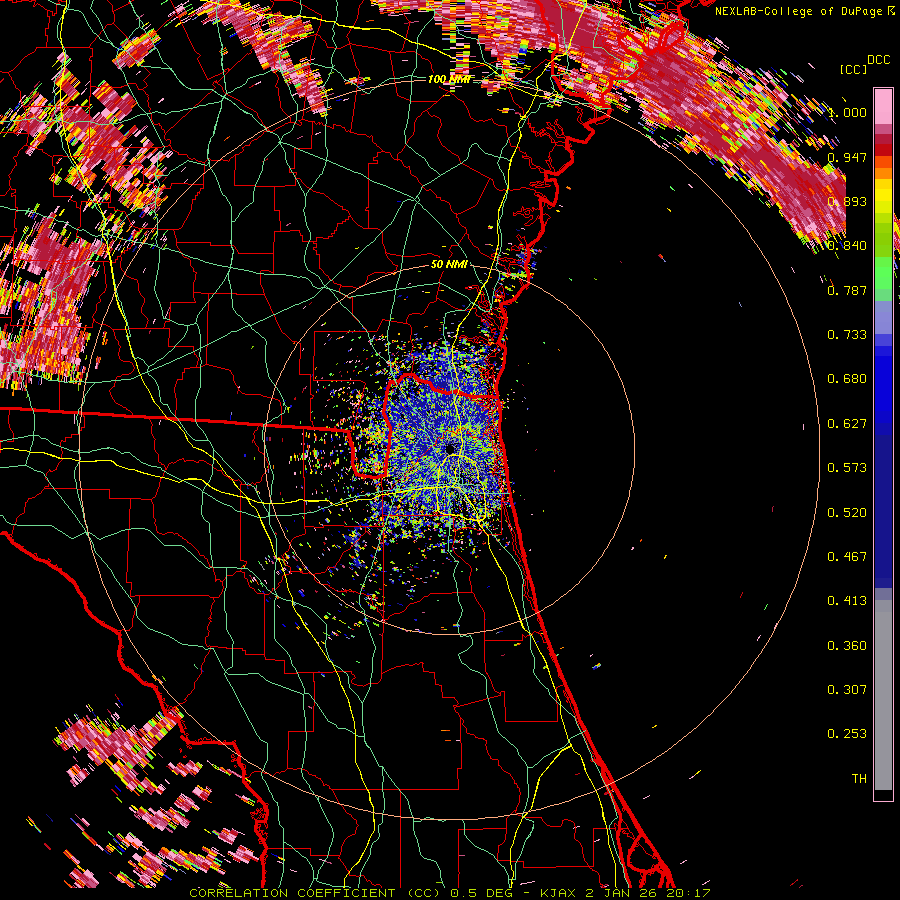Click the NEXLAB-College of DuPage header text
Viewport: 900px width, 900px height.
pyautogui.click(x=798, y=11)
